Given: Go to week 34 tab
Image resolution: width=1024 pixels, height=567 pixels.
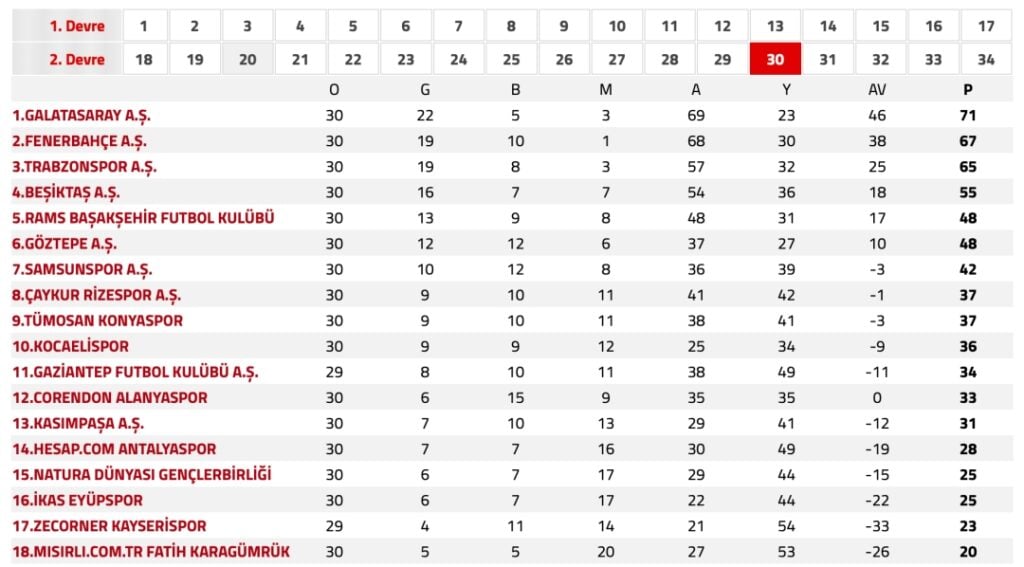Looking at the screenshot, I should coord(986,59).
